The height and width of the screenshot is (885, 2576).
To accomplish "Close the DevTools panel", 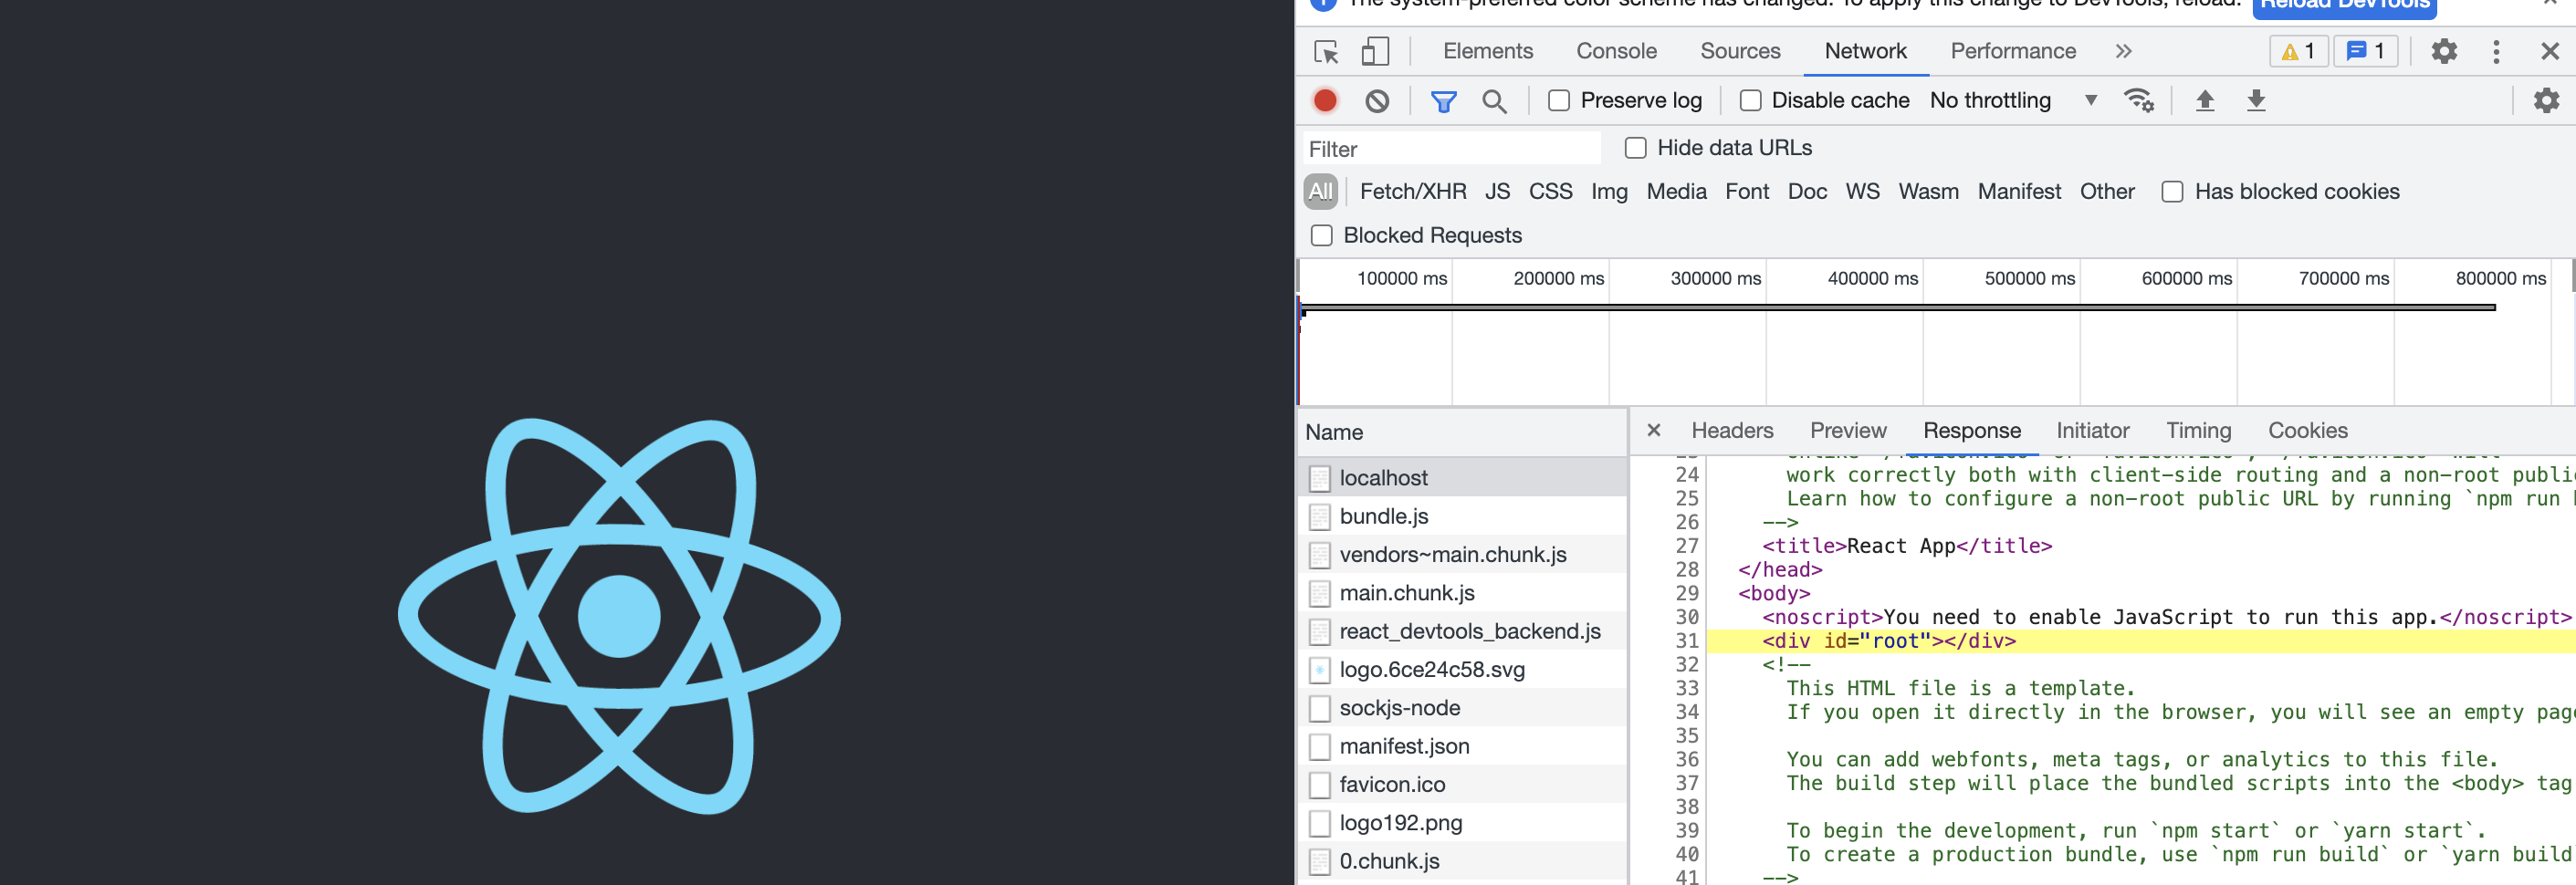I will coord(2549,52).
